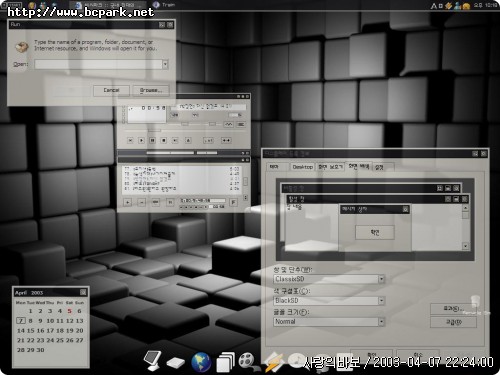
Task: Select the red date 5 on the calendar
Action: click(x=69, y=311)
